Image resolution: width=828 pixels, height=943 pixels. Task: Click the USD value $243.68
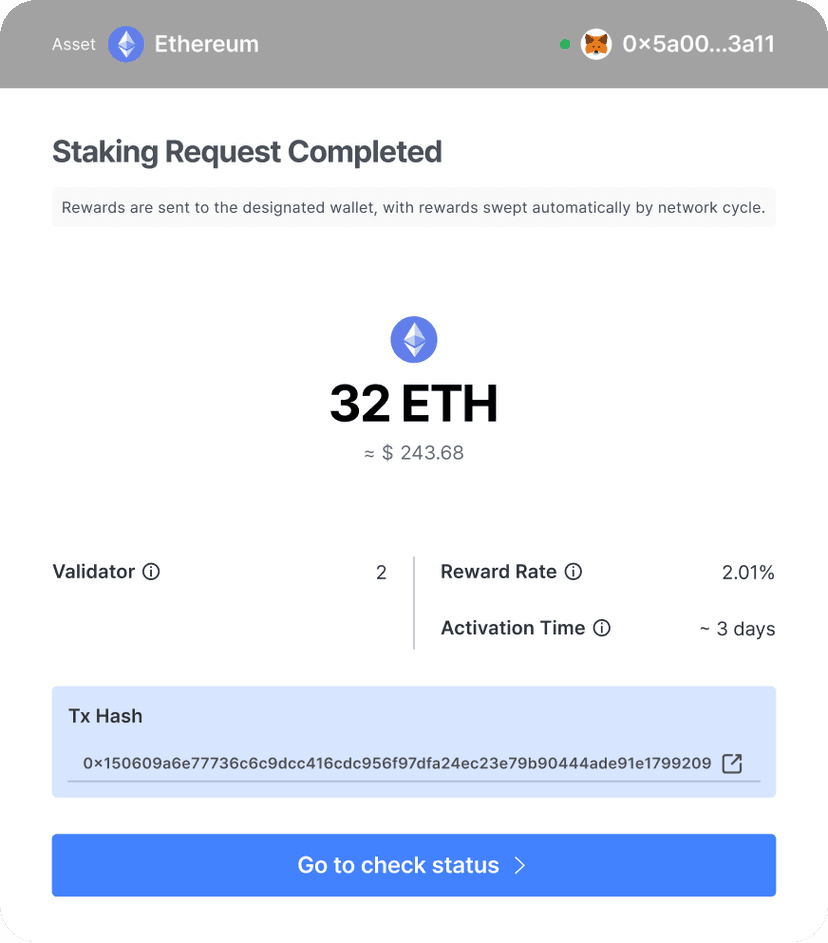[413, 452]
